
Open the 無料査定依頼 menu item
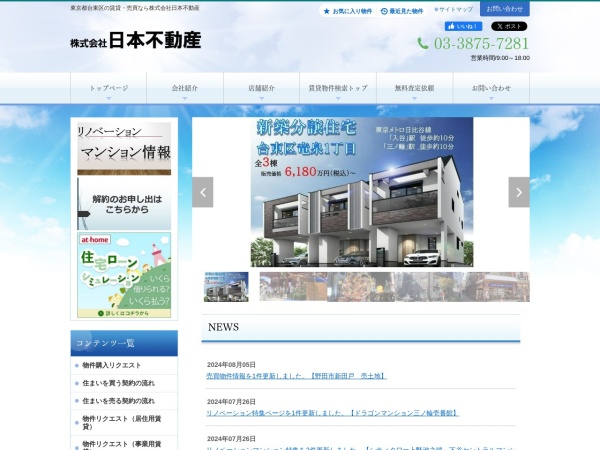[415, 88]
